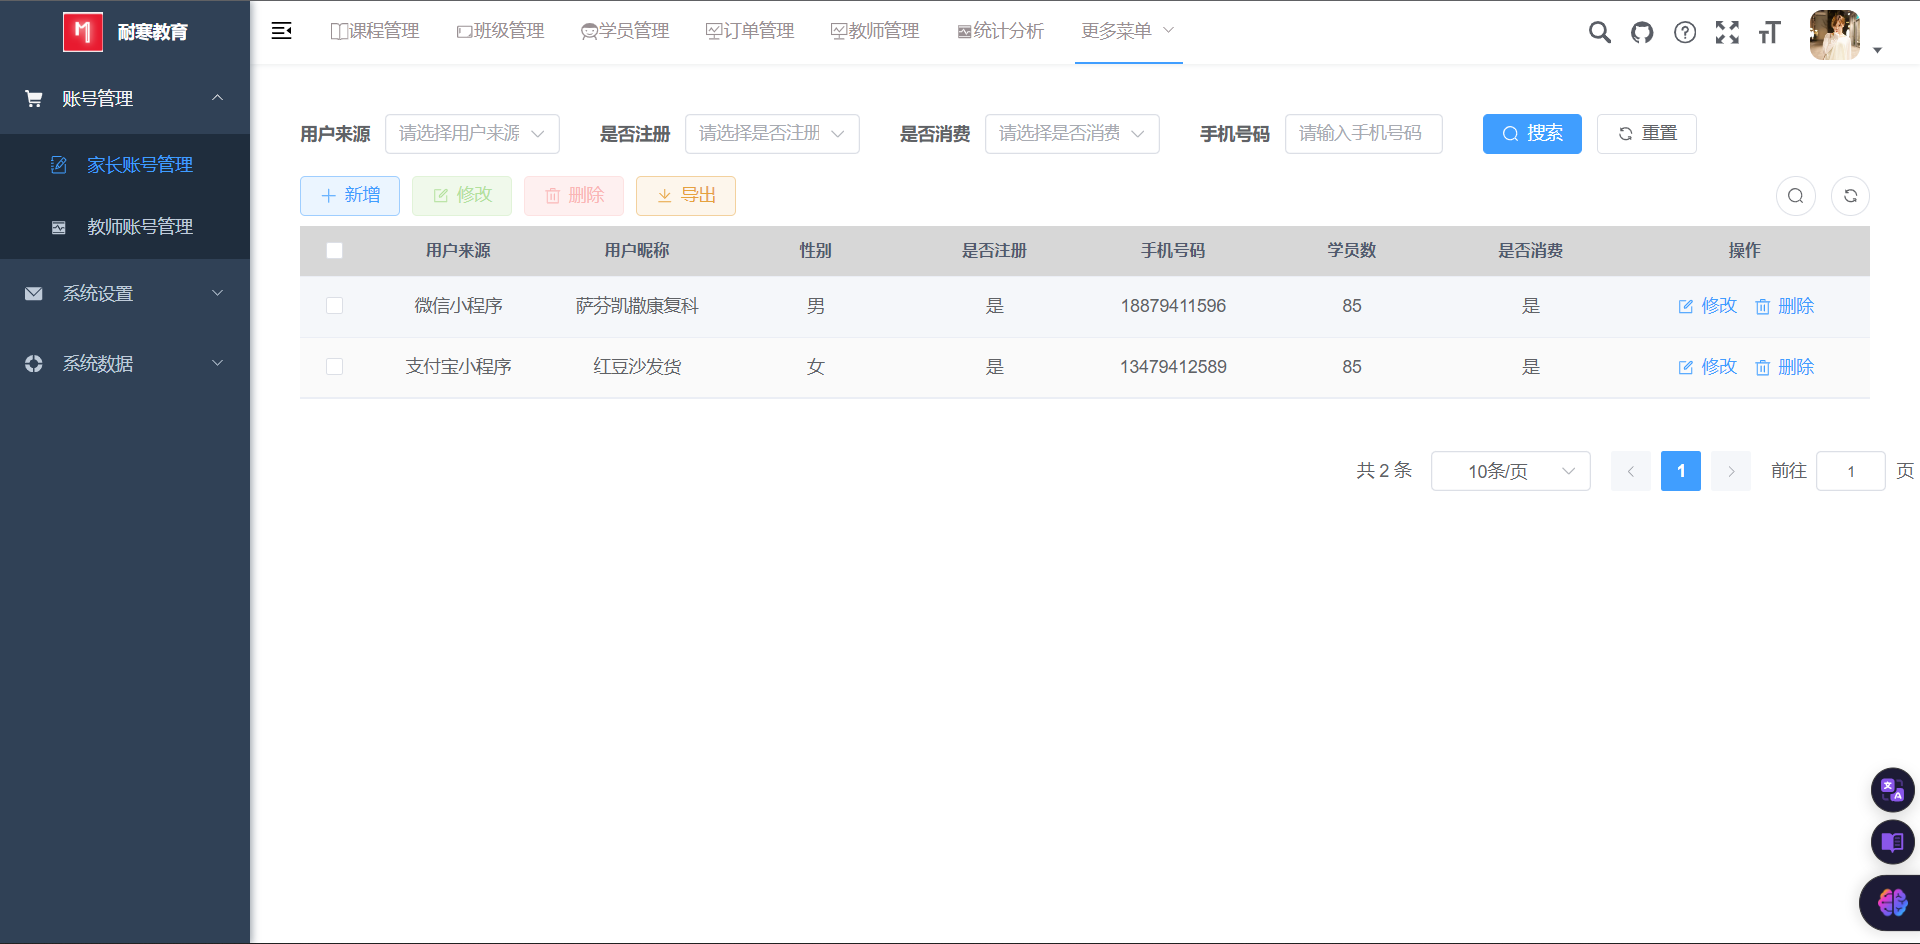Click the 耐寒教育 logo icon
This screenshot has width=1920, height=944.
point(83,32)
